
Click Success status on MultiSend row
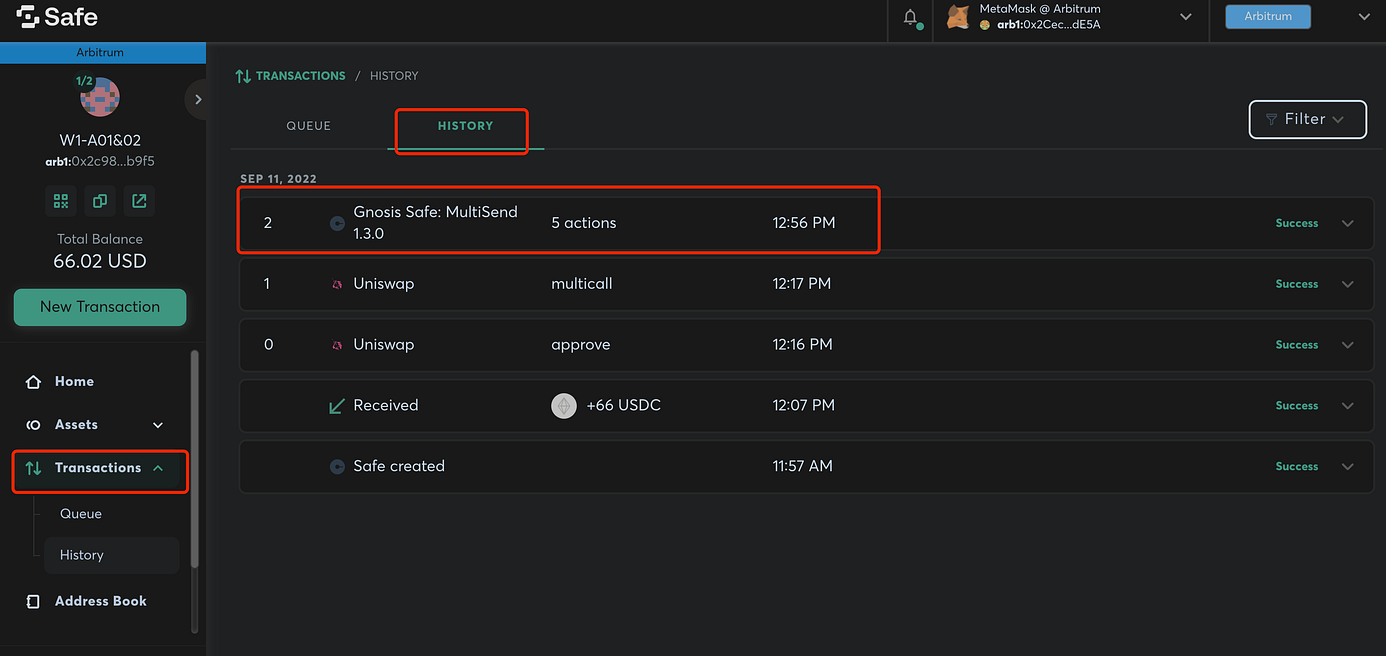click(x=1297, y=224)
